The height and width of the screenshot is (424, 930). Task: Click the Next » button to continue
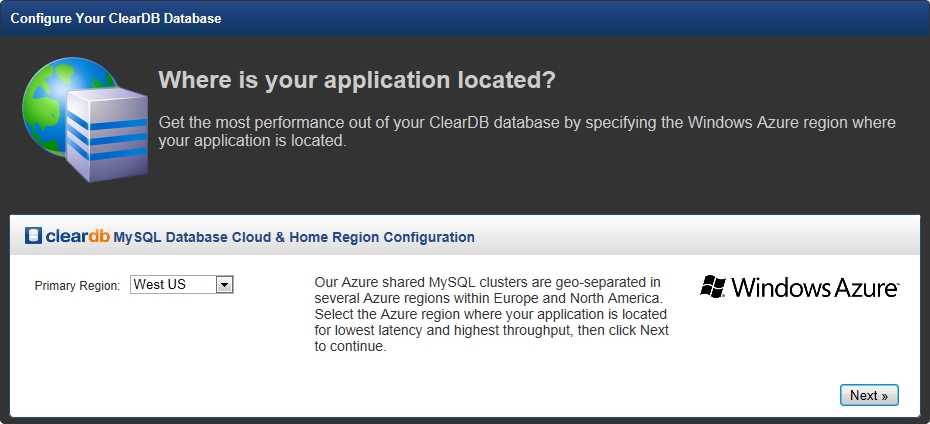point(869,396)
